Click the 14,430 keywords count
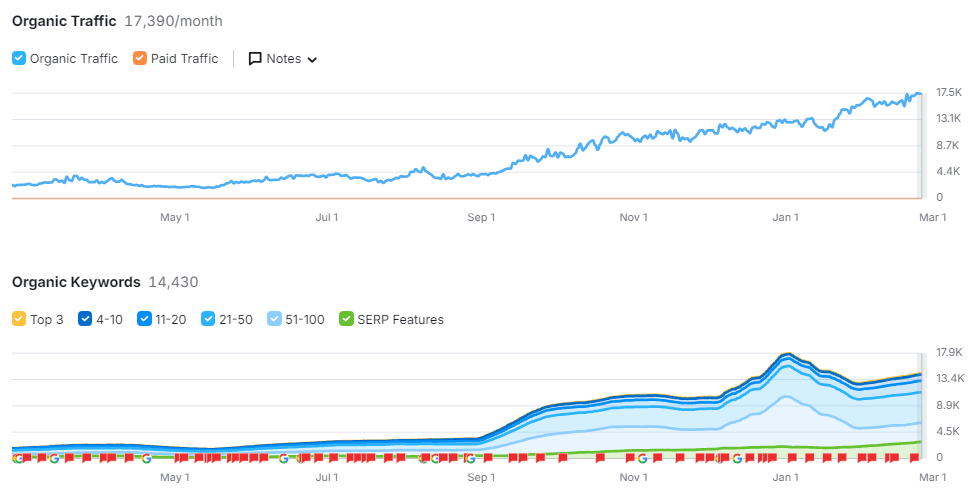This screenshot has height=499, width=978. pos(173,282)
